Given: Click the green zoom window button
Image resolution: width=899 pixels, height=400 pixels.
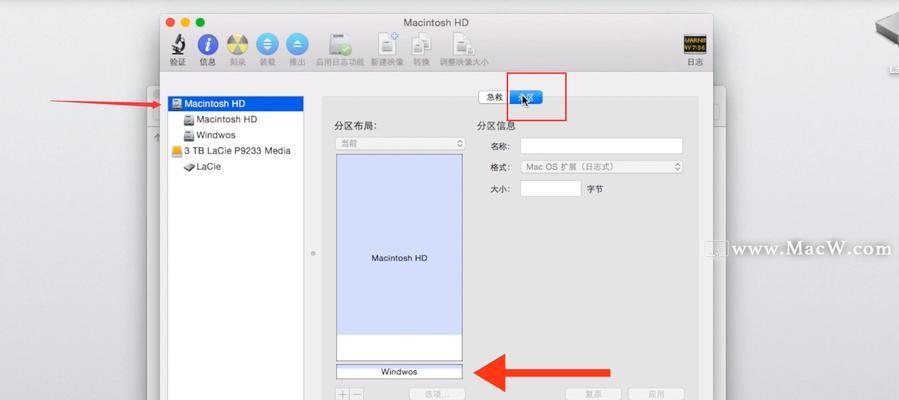Looking at the screenshot, I should tap(200, 22).
